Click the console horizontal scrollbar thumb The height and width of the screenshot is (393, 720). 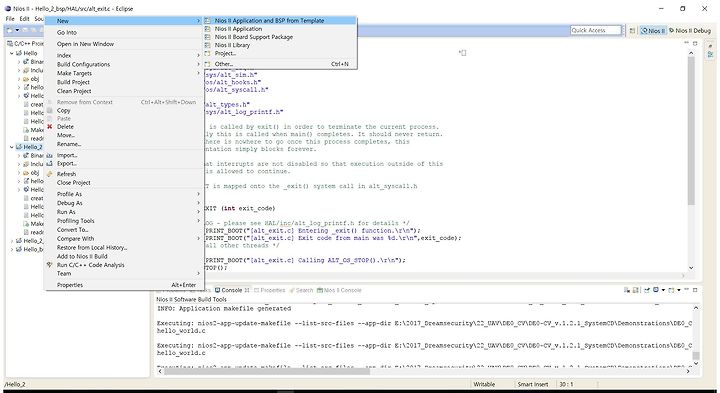pos(267,371)
